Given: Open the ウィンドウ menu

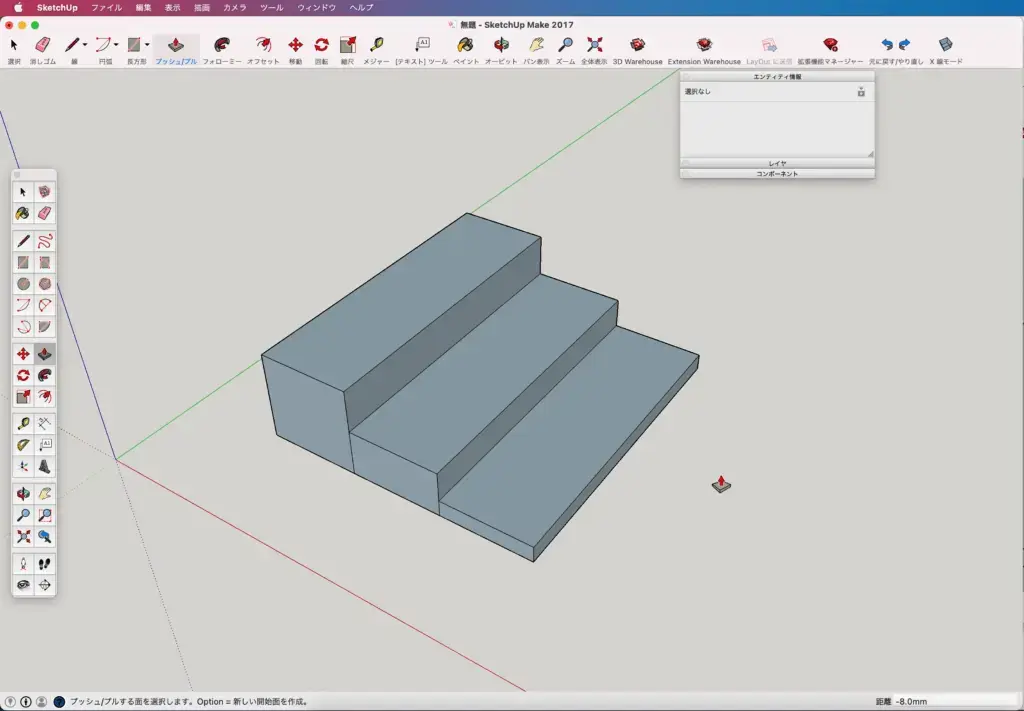Looking at the screenshot, I should 317,8.
